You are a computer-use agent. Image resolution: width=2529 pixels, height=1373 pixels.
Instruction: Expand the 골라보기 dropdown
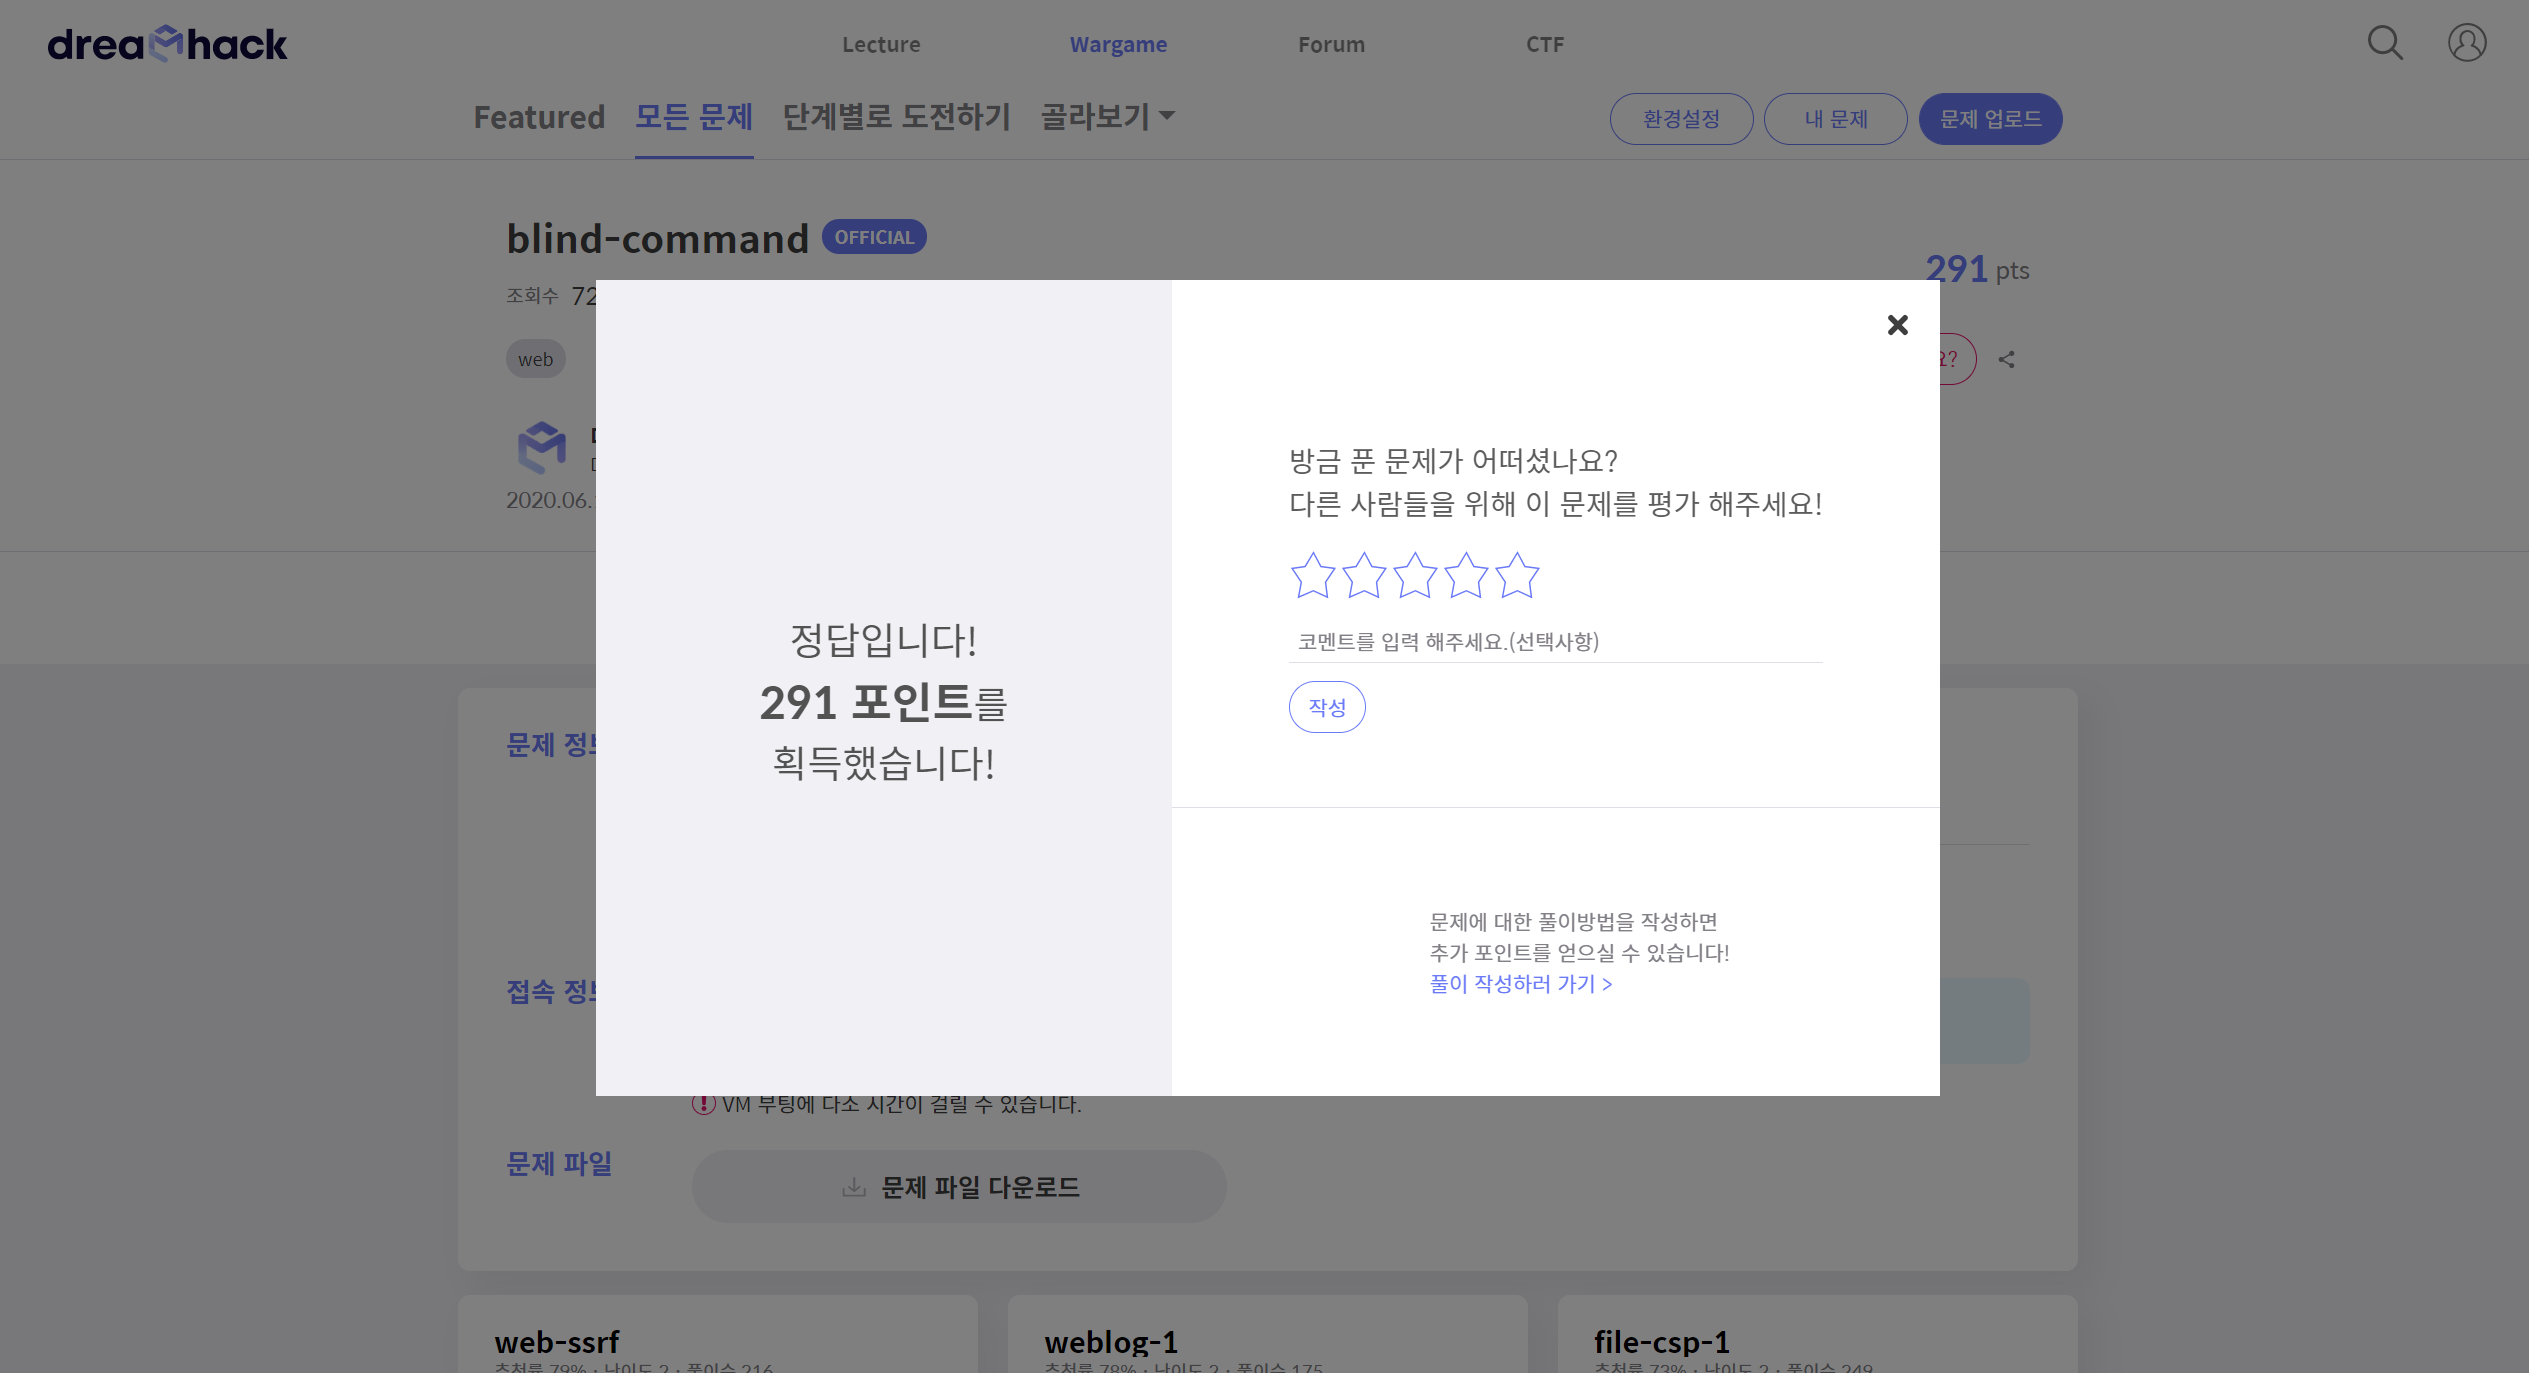pyautogui.click(x=1107, y=117)
